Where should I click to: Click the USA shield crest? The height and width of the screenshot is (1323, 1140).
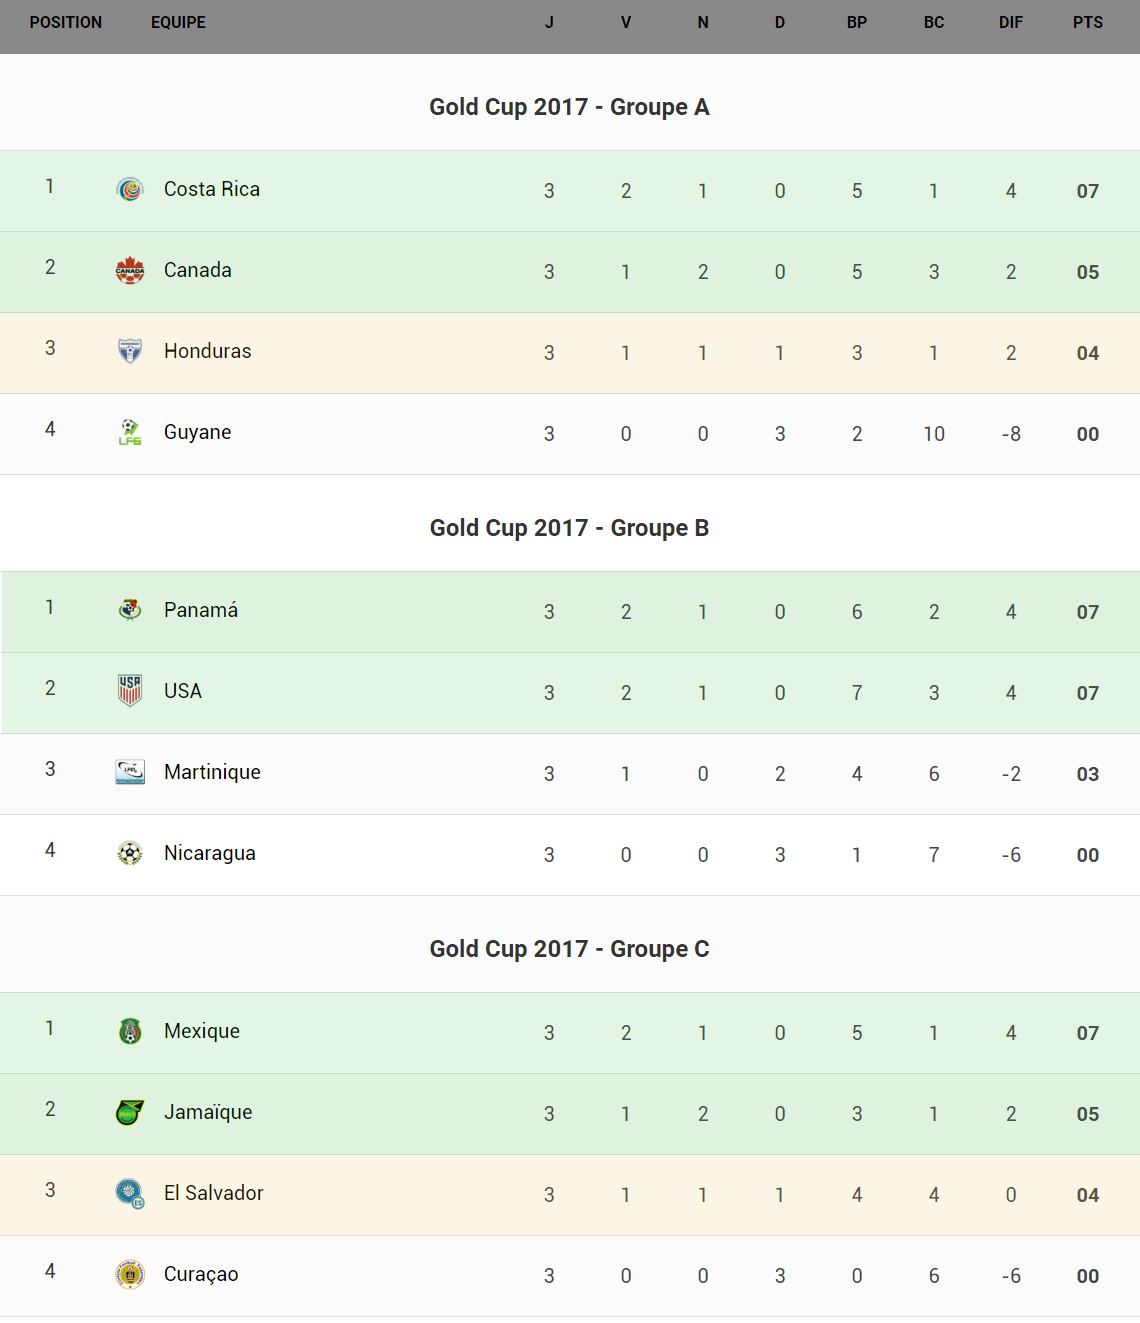[x=130, y=691]
